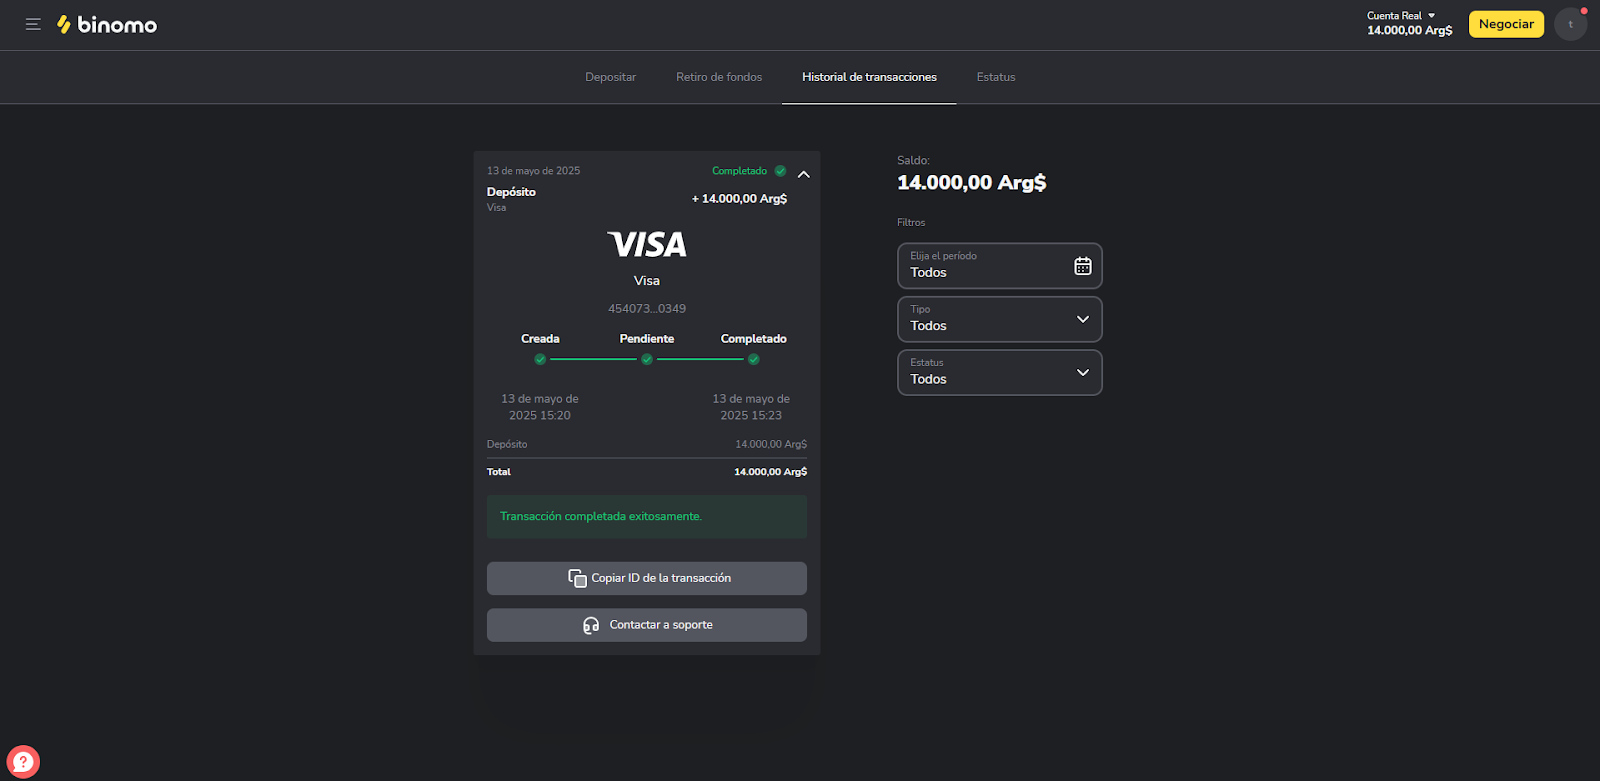Click the Binomo logo

pyautogui.click(x=107, y=25)
